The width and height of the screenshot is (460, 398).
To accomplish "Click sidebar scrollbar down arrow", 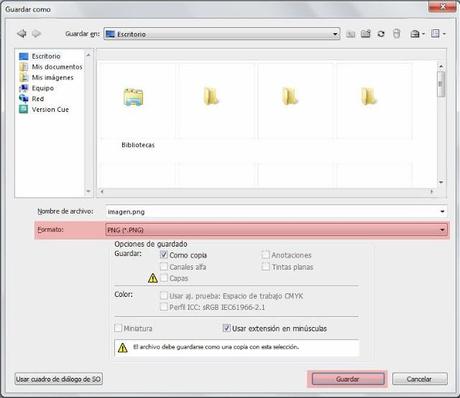I will 88,191.
